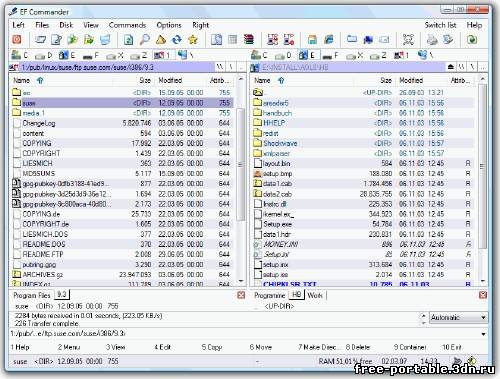The width and height of the screenshot is (500, 379).
Task: Click the compare documents toolbar icon
Action: coord(216,40)
